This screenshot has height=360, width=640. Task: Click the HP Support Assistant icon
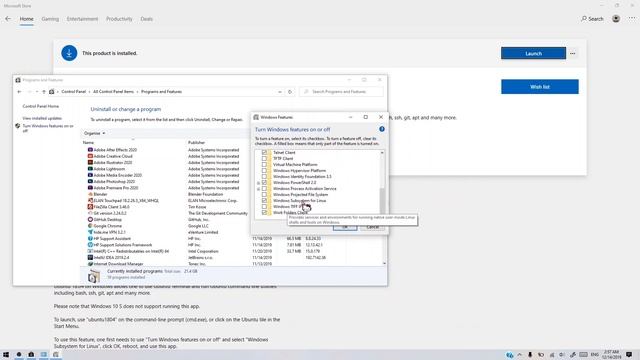click(x=90, y=238)
